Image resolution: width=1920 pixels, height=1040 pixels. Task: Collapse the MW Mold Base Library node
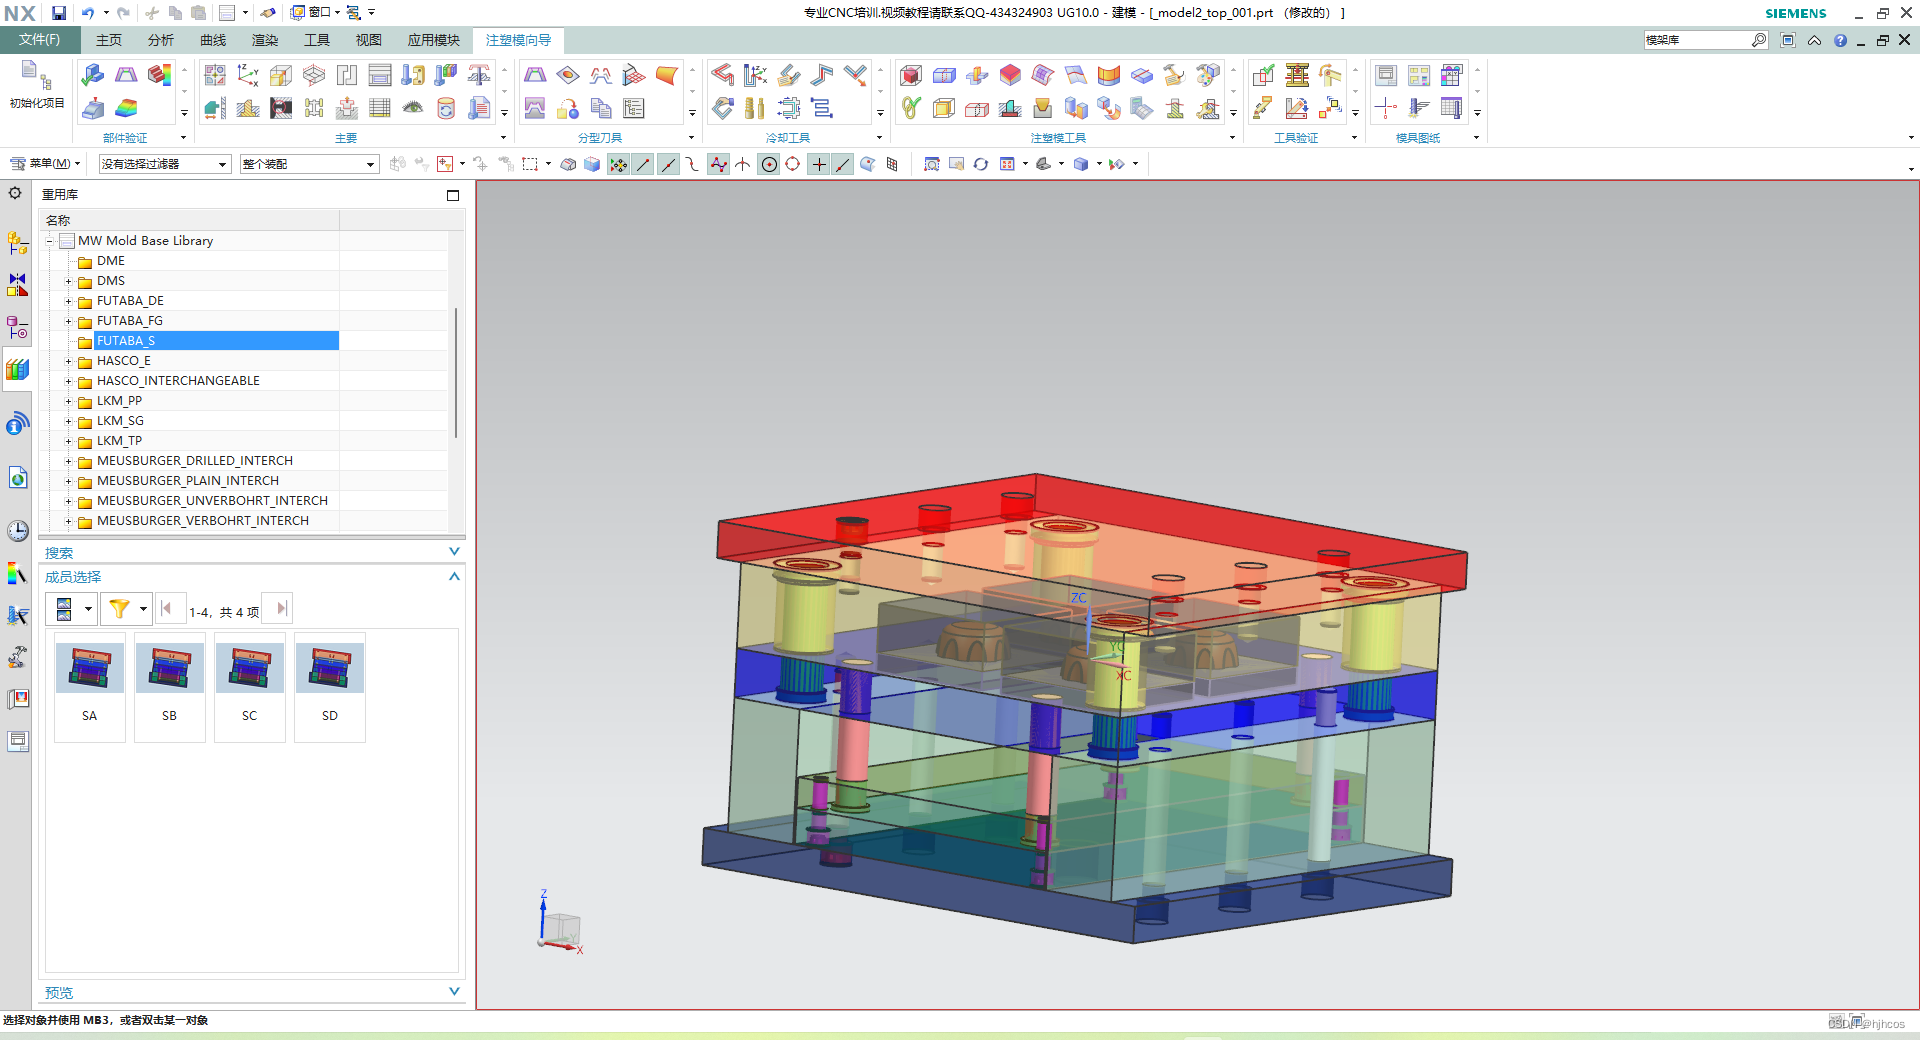point(49,241)
